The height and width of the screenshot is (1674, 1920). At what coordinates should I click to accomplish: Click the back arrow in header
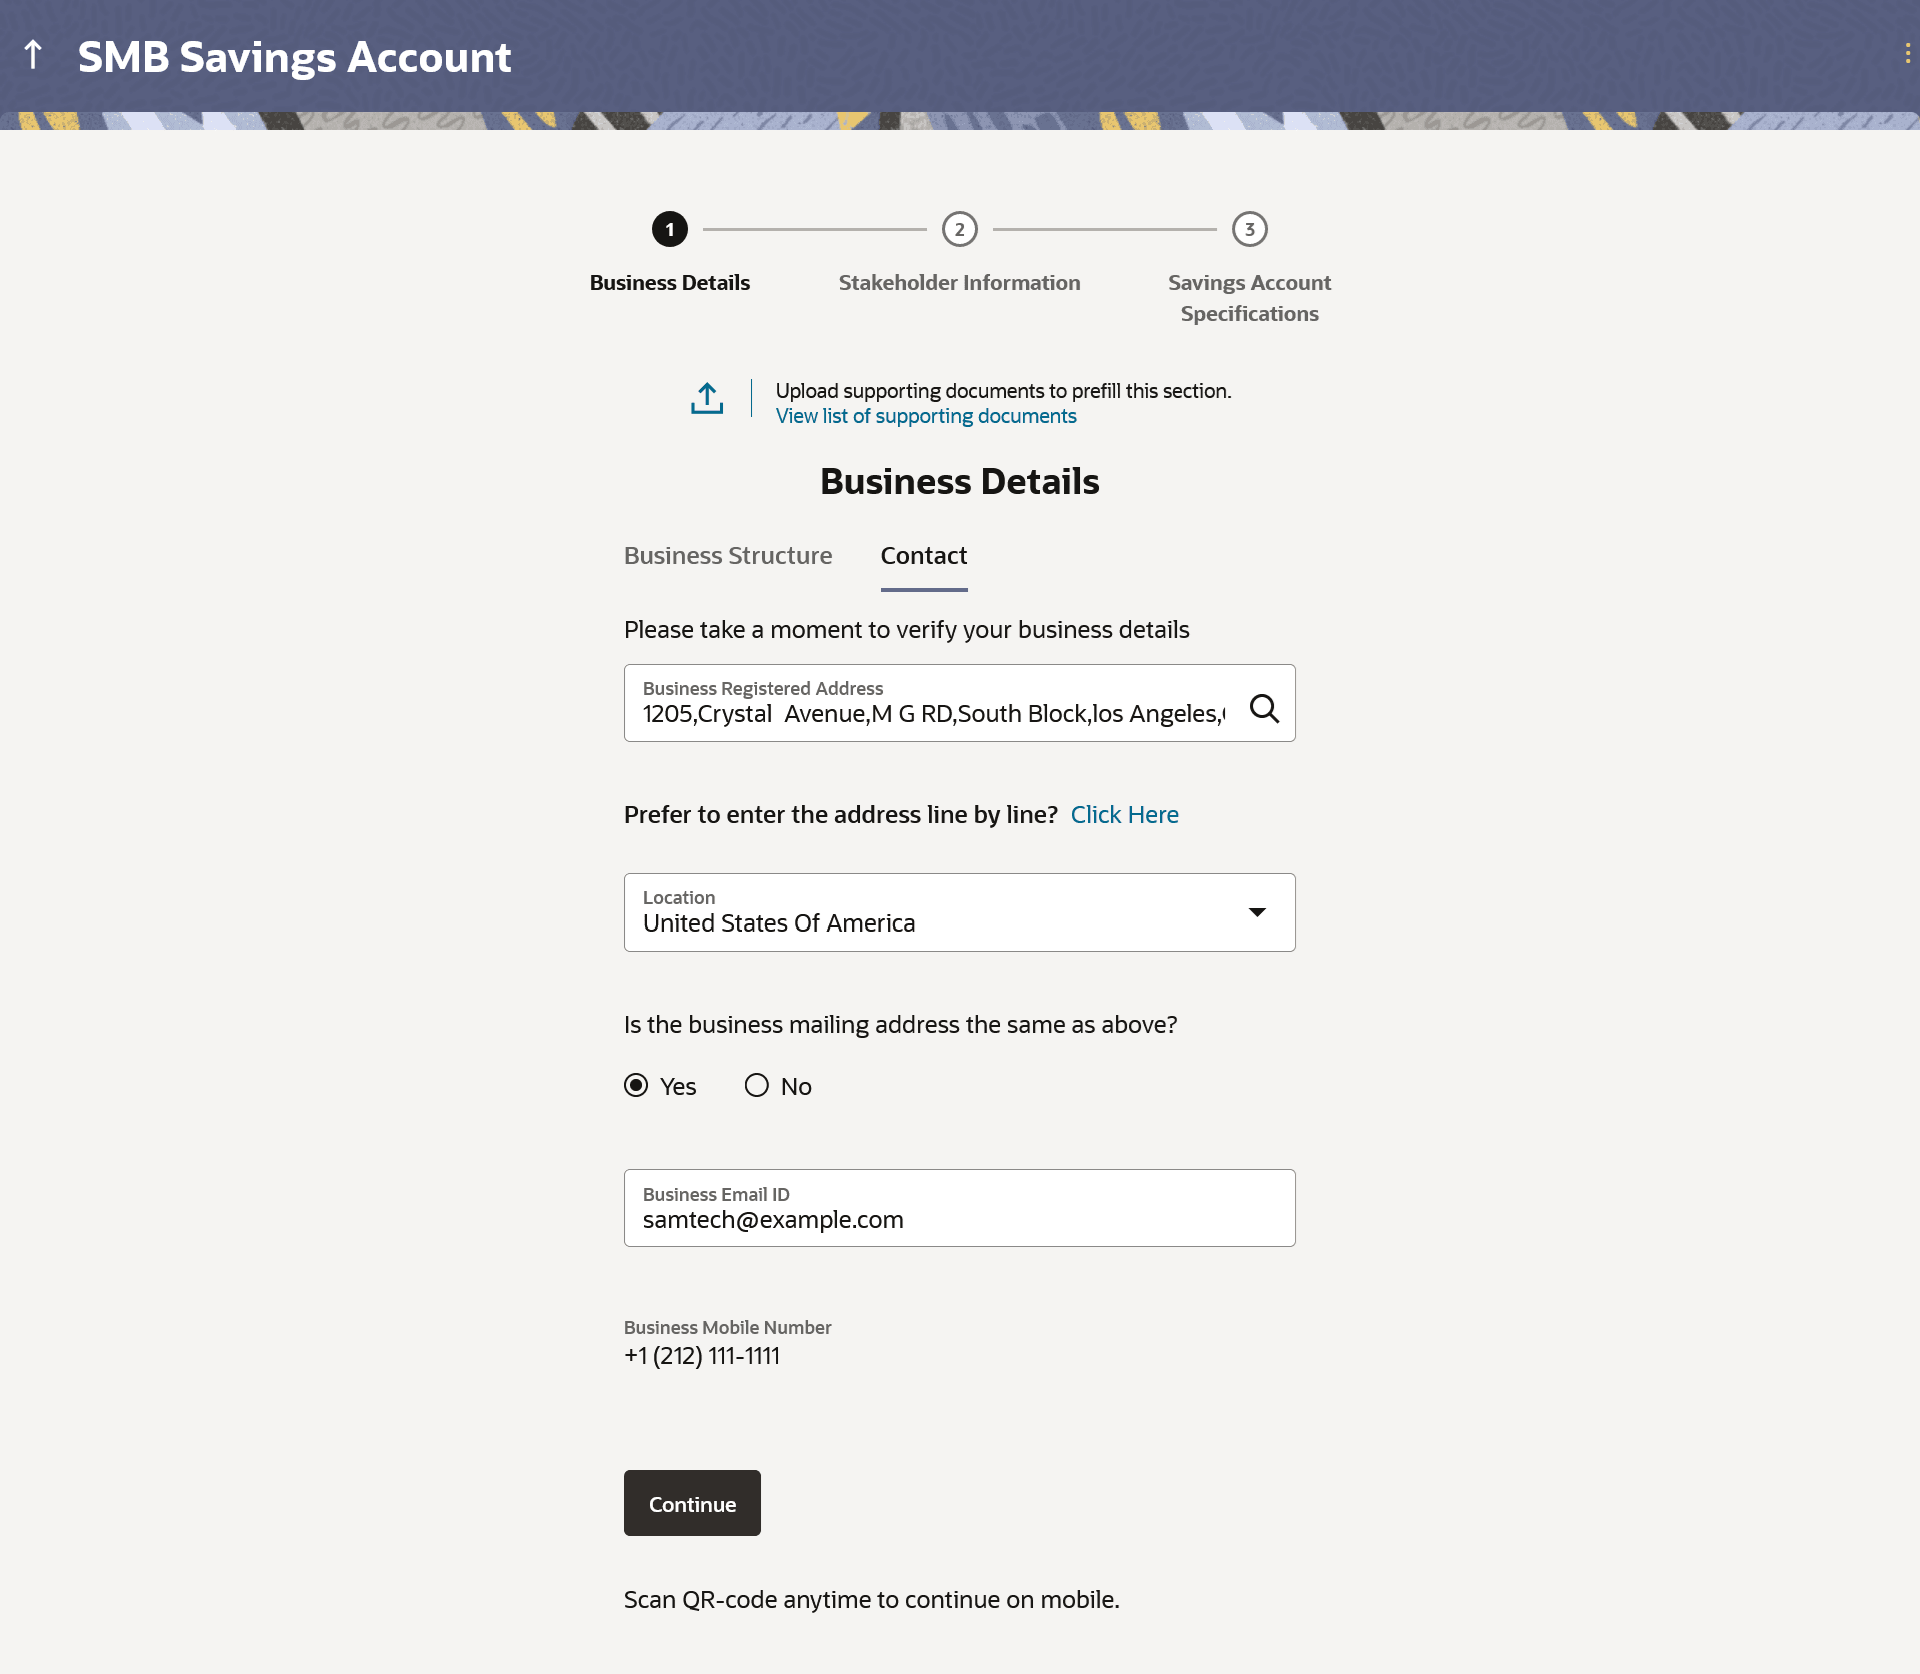pos(33,55)
